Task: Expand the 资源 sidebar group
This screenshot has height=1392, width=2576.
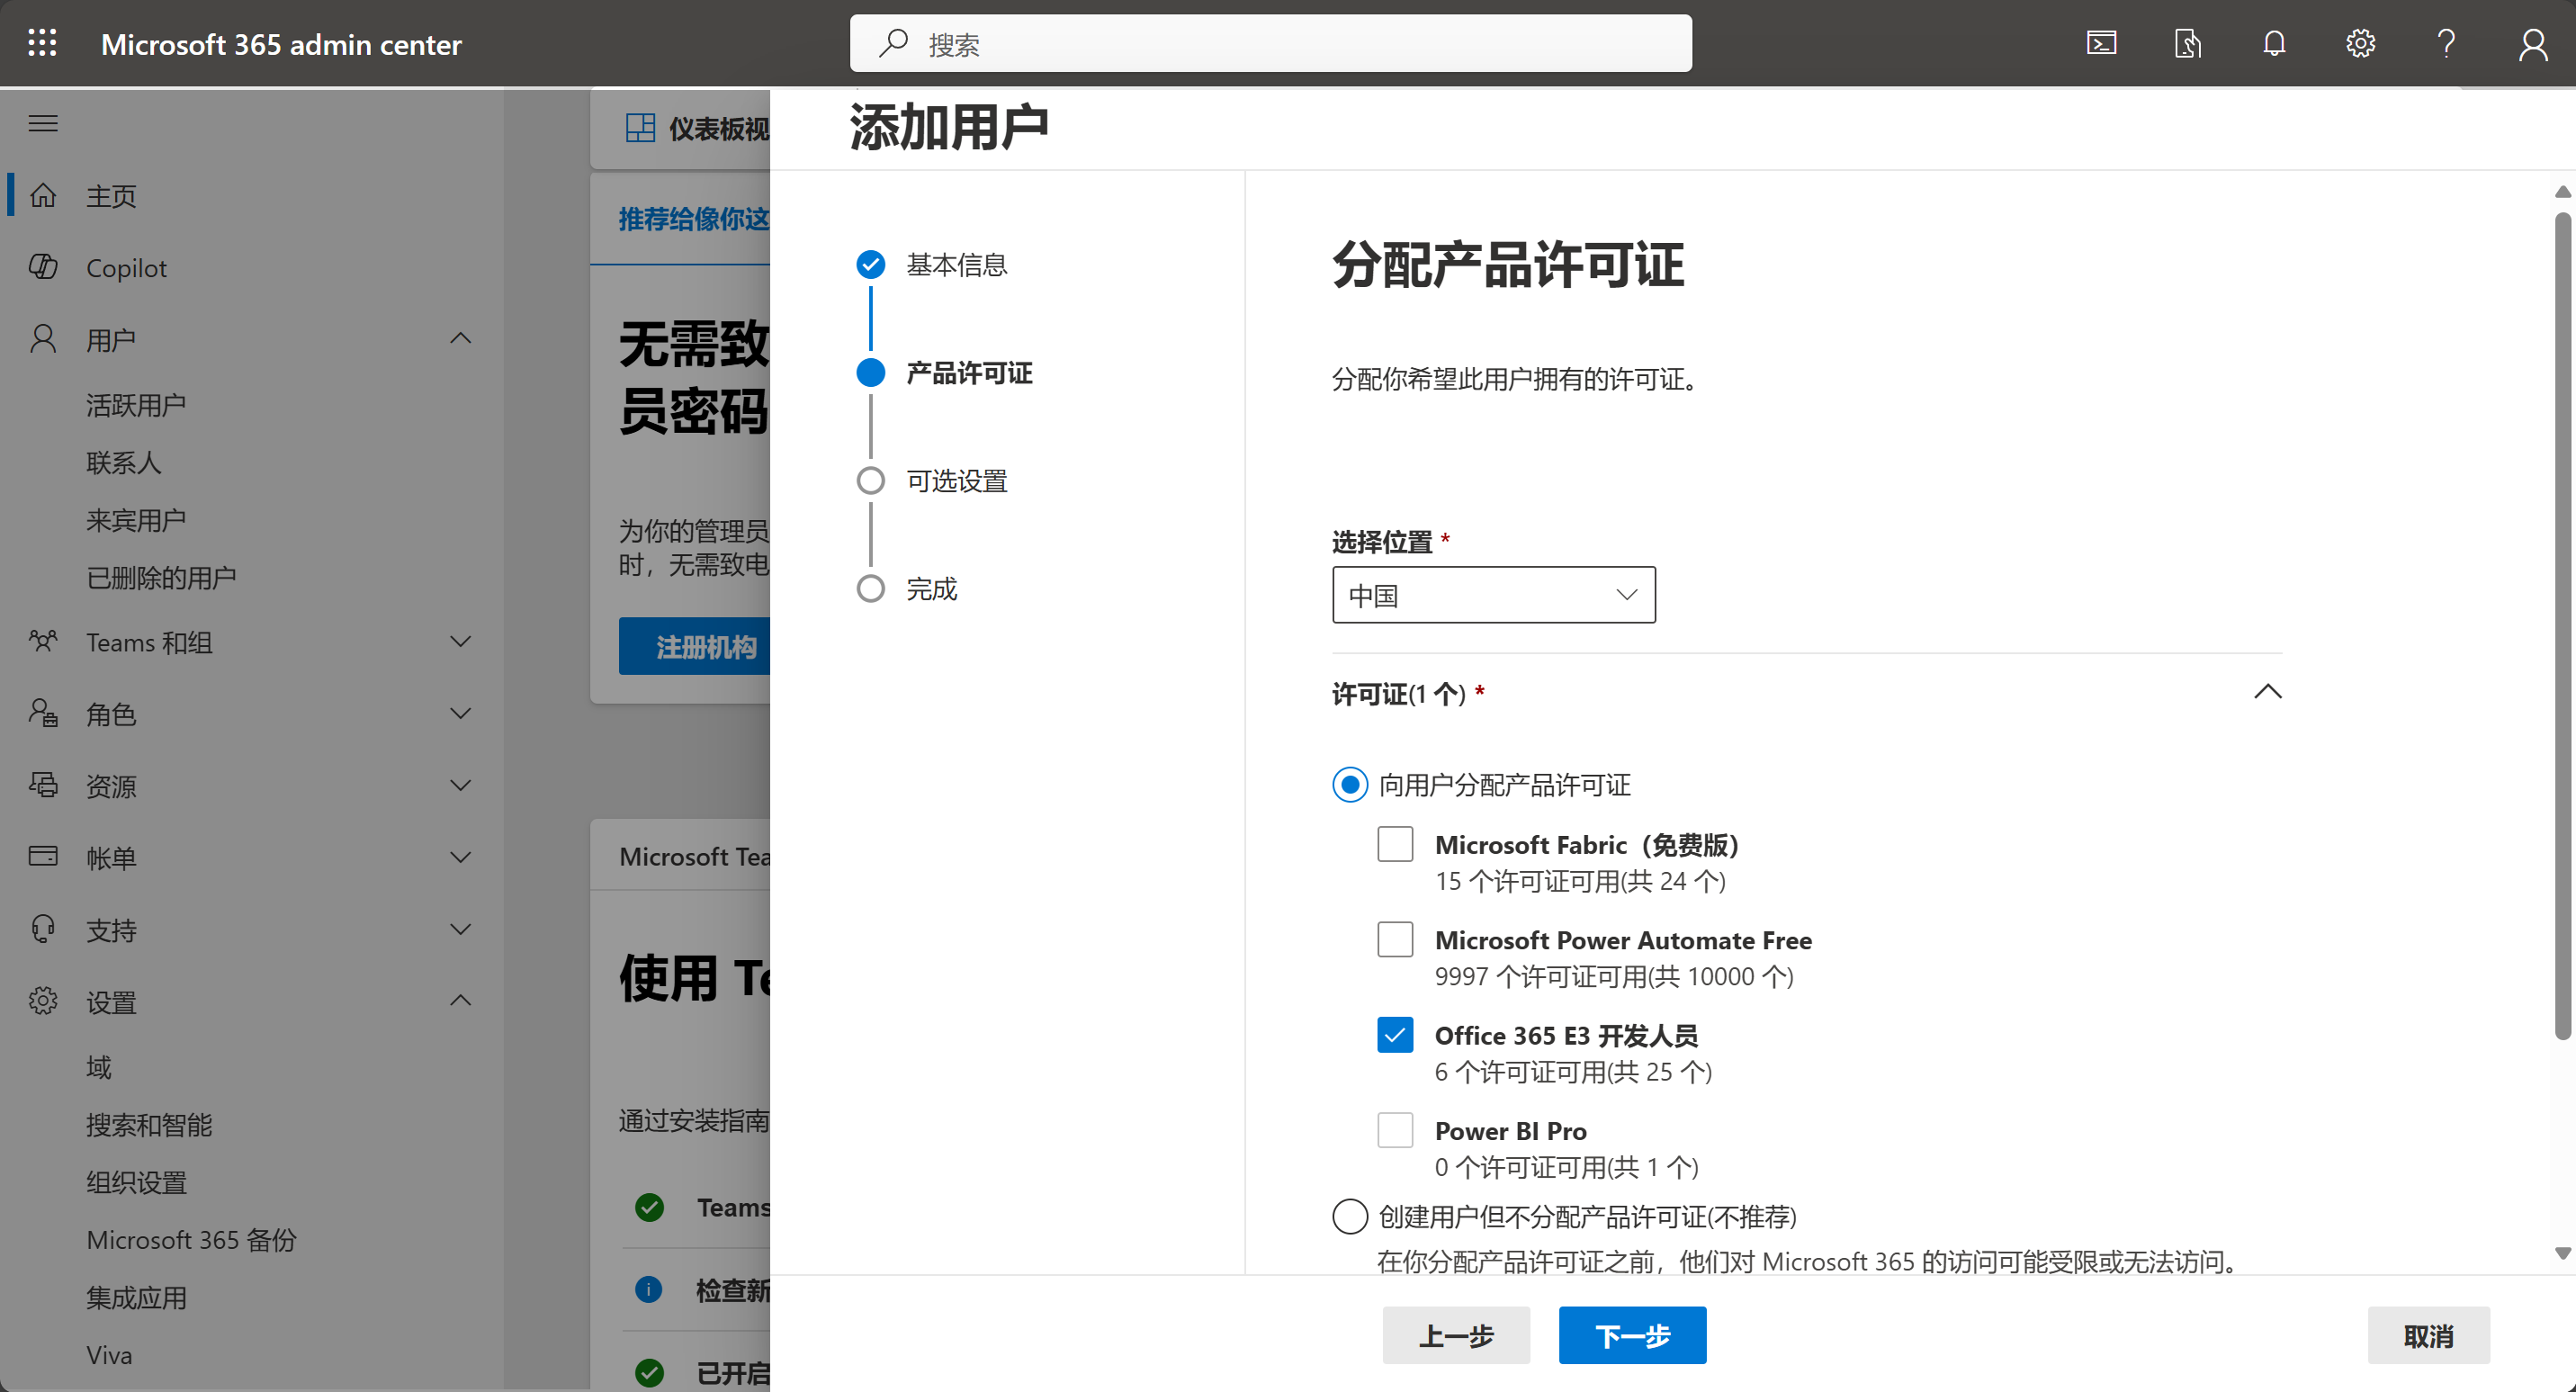Action: (460, 785)
